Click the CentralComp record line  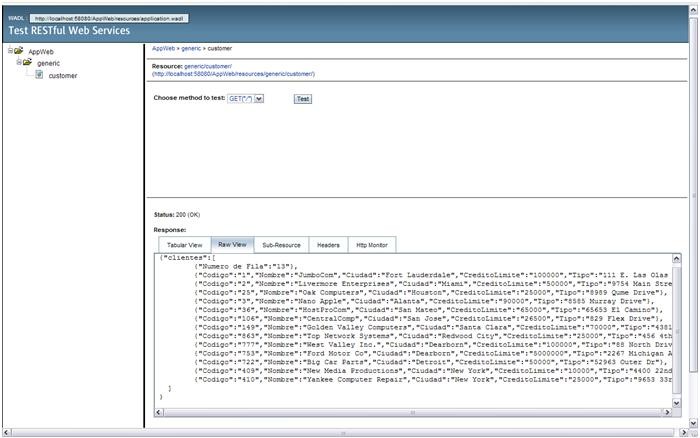[x=429, y=319]
